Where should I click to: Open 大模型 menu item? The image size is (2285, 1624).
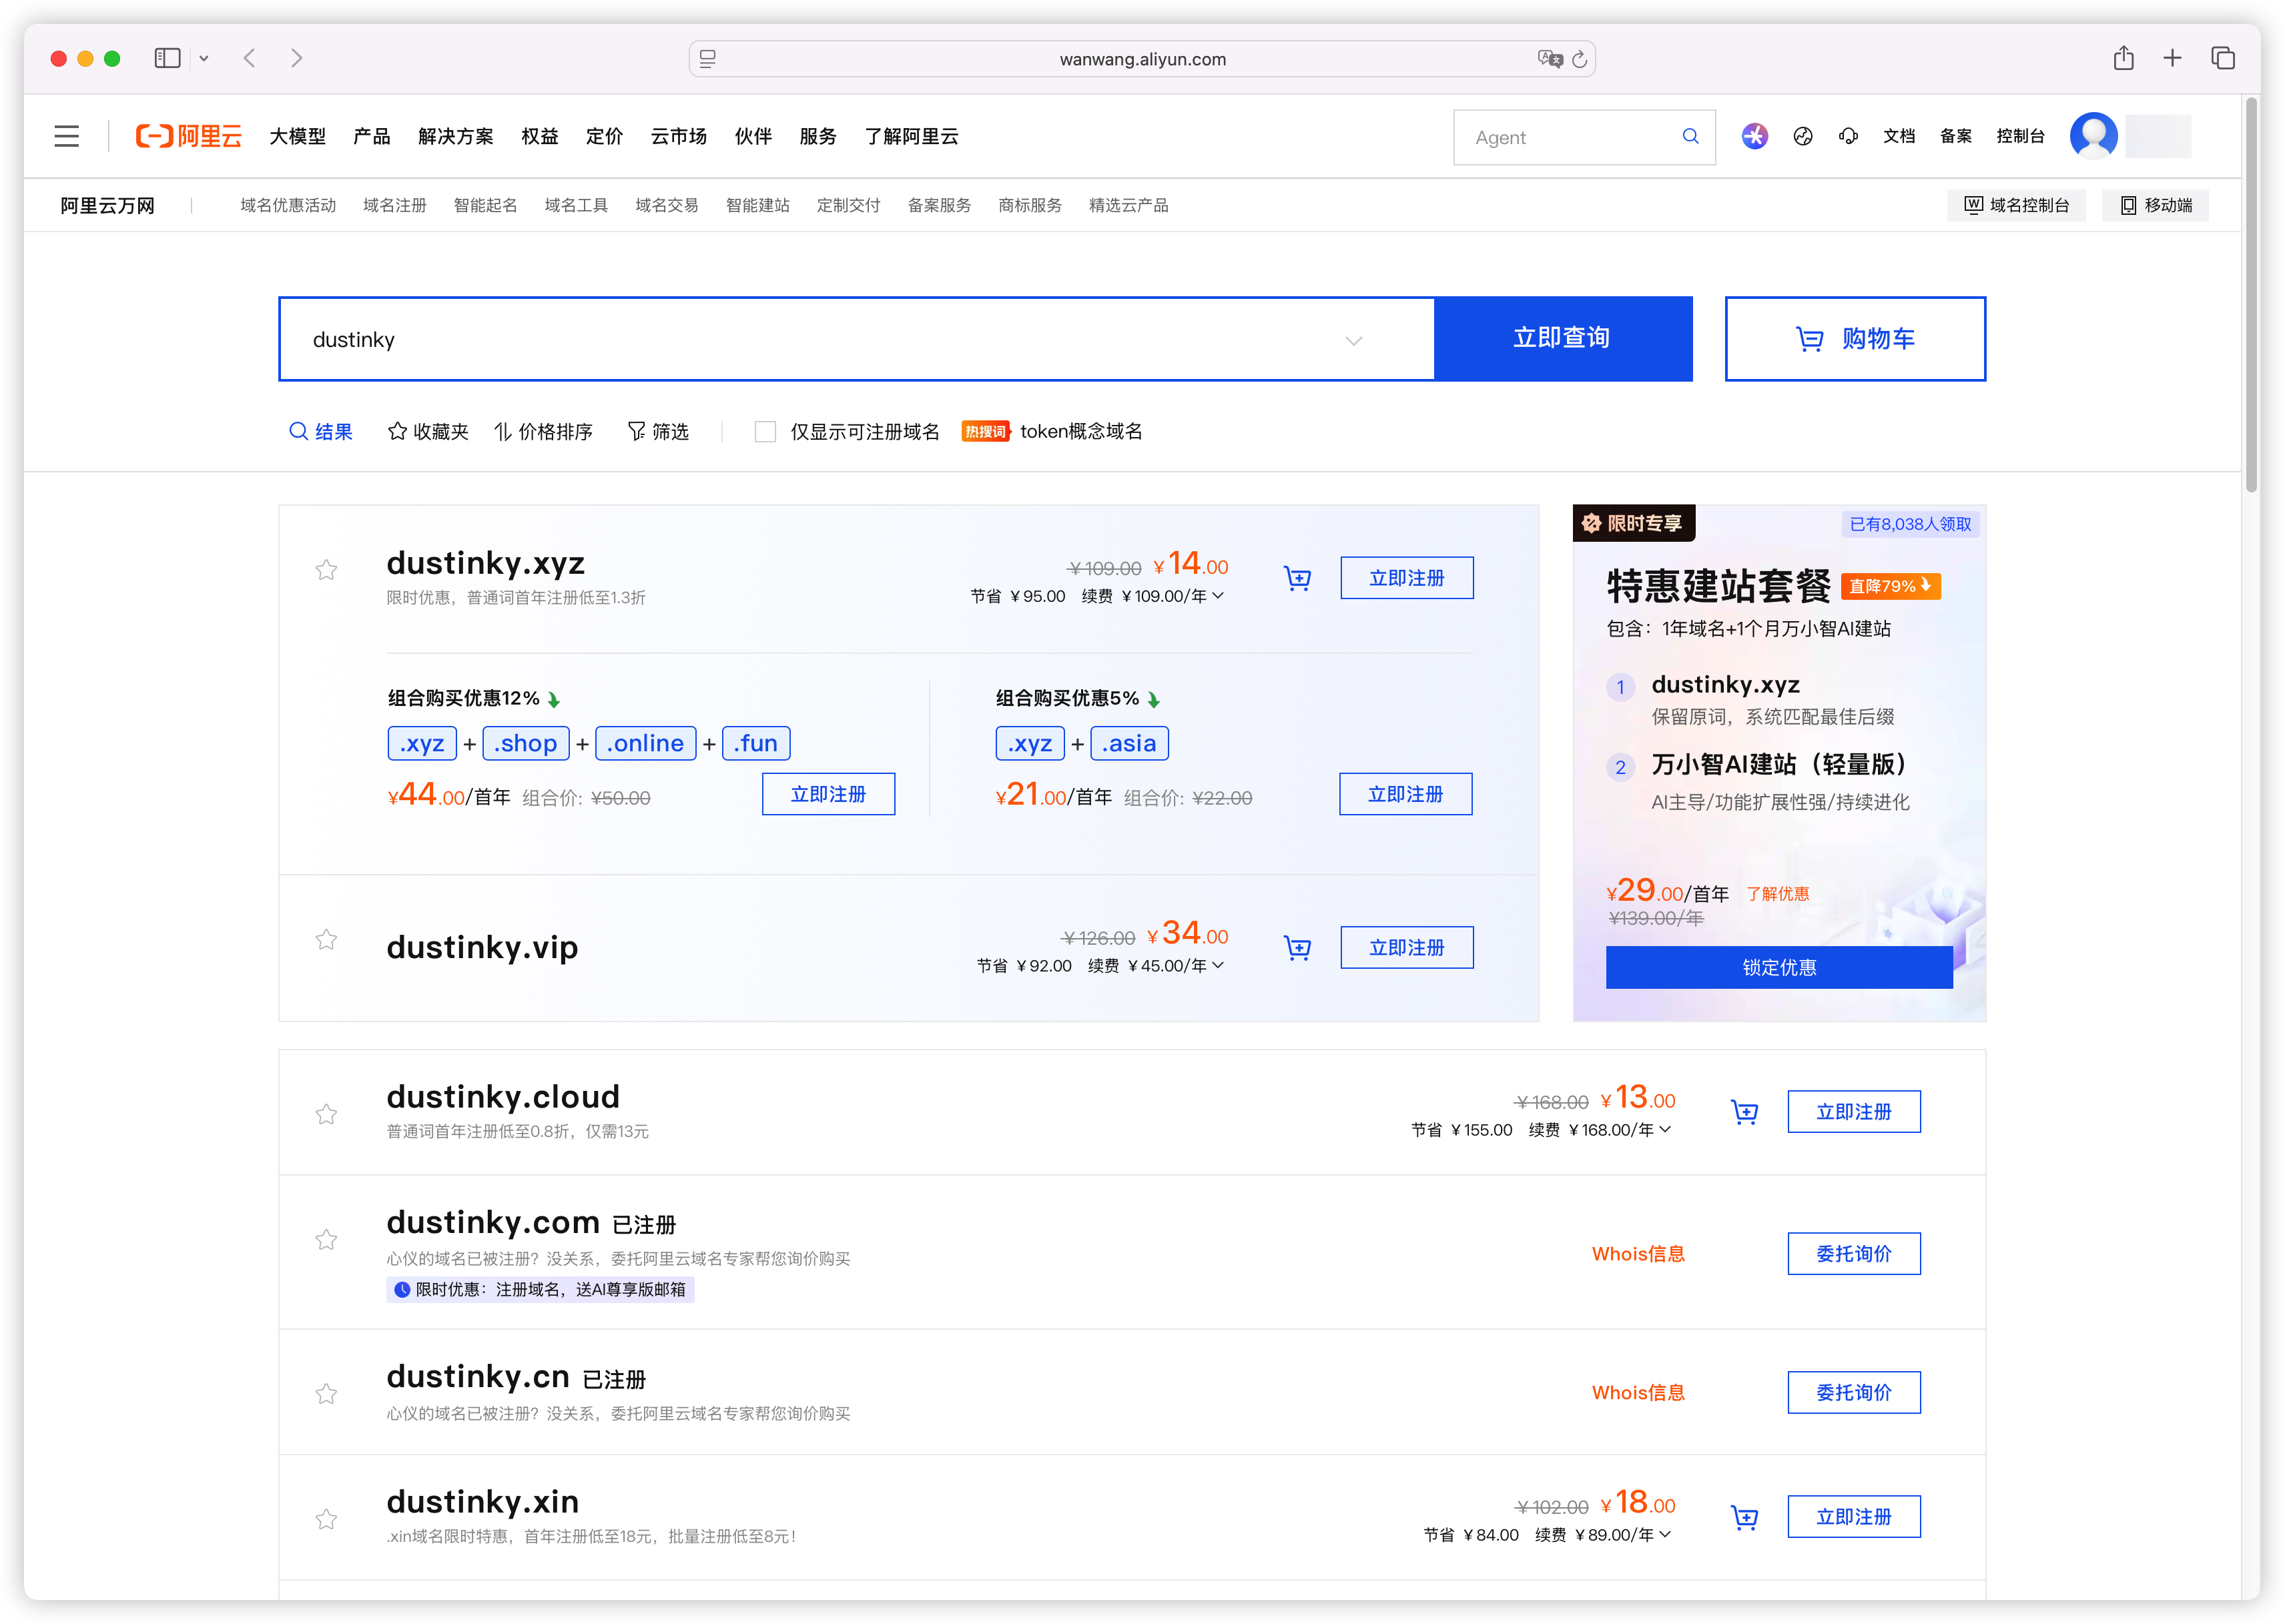297,136
